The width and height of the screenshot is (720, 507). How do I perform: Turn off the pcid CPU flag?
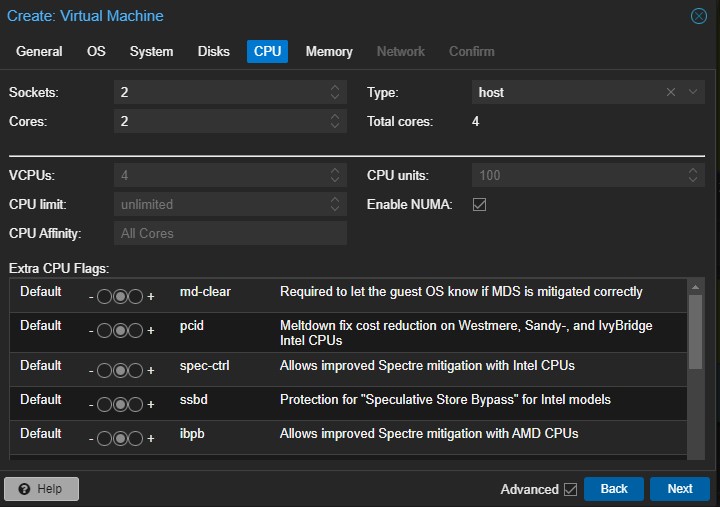(x=105, y=331)
